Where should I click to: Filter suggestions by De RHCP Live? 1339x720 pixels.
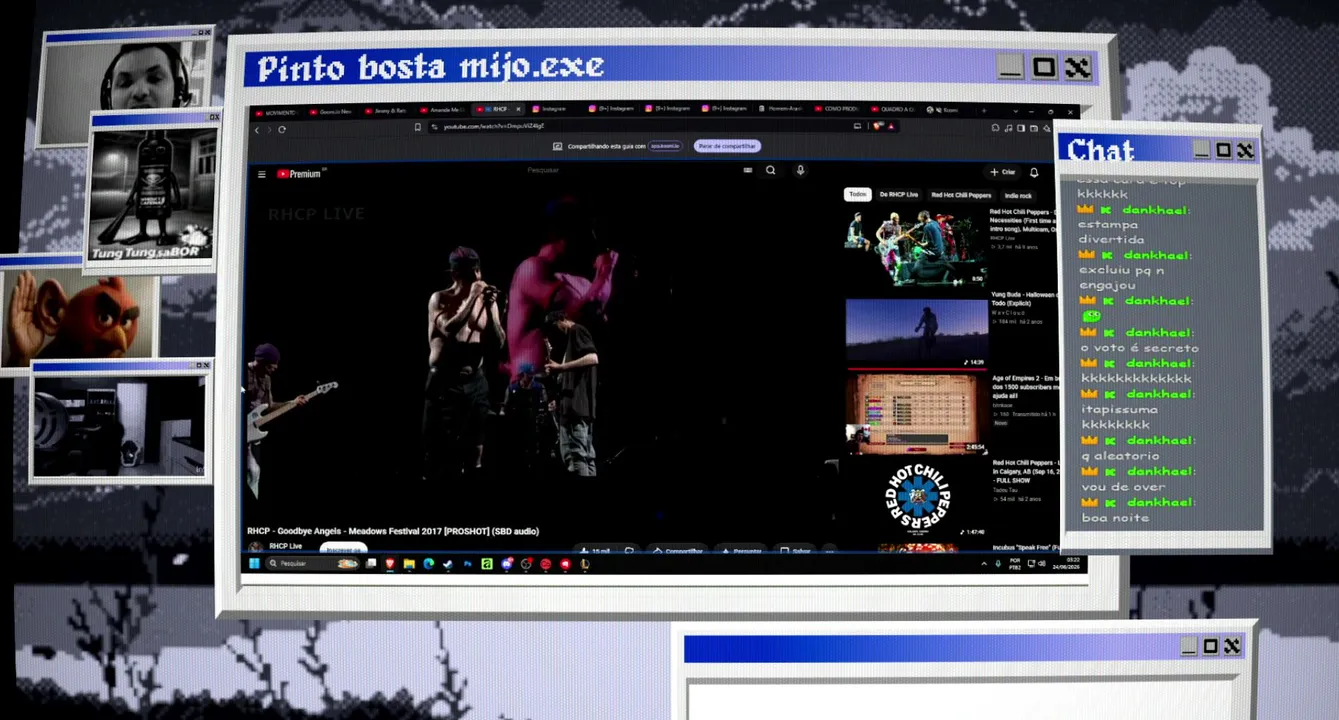coord(898,195)
